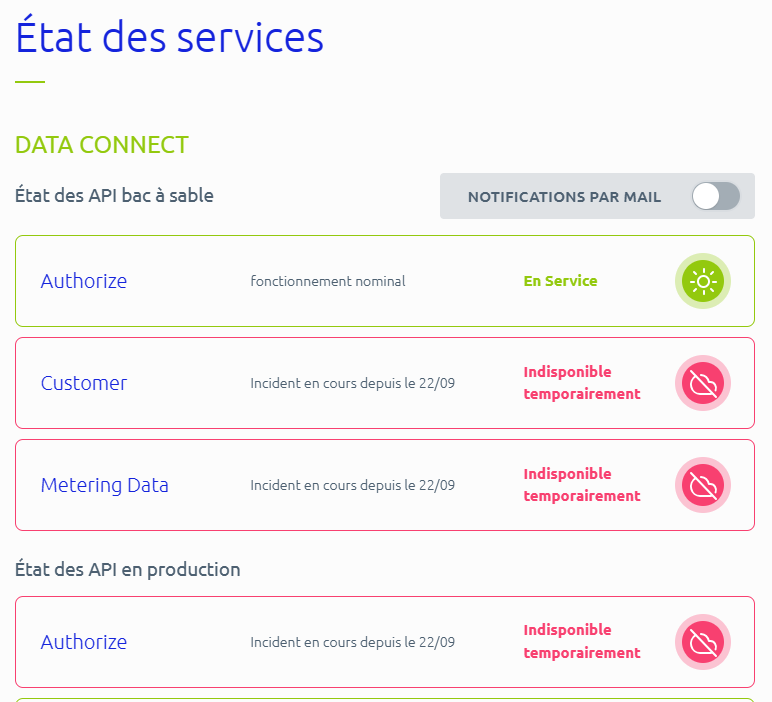Click Indisponible temporairement status in Metering Data row

[582, 485]
